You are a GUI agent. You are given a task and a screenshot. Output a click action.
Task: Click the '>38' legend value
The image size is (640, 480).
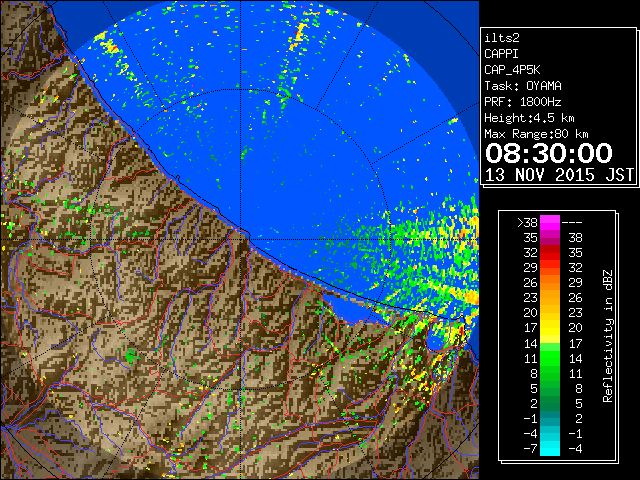(527, 223)
